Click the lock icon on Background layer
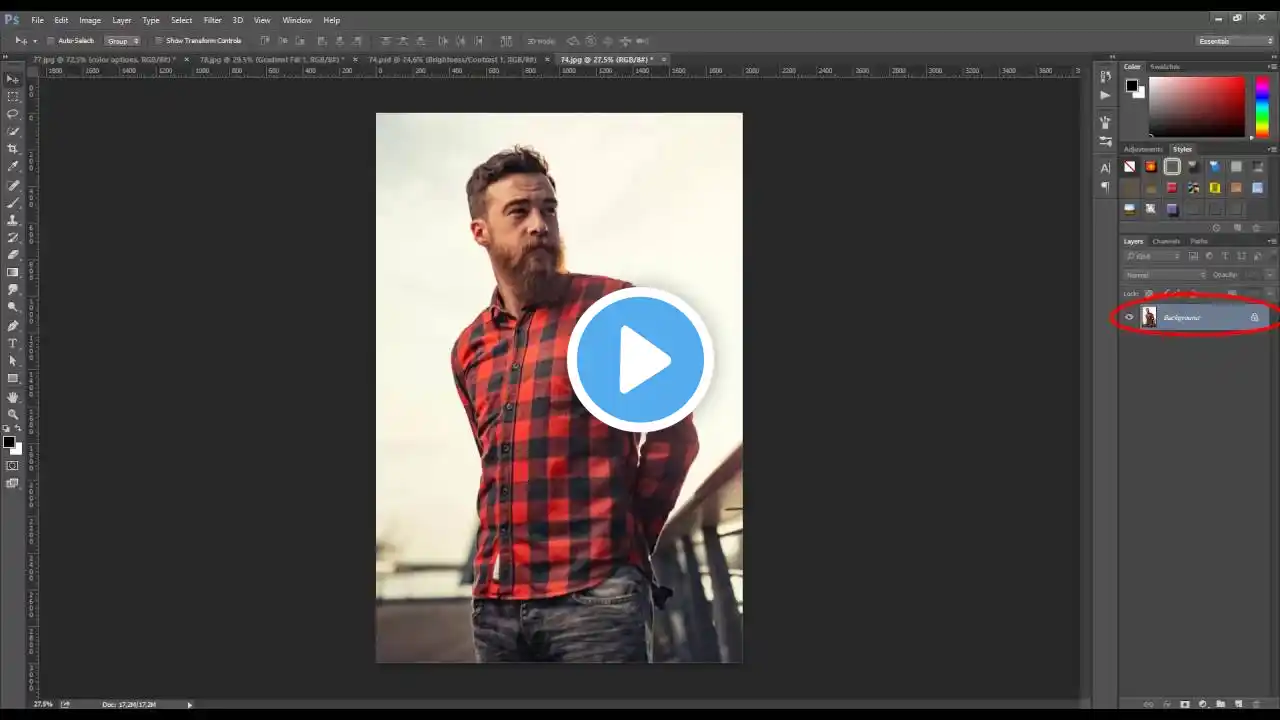 point(1254,318)
